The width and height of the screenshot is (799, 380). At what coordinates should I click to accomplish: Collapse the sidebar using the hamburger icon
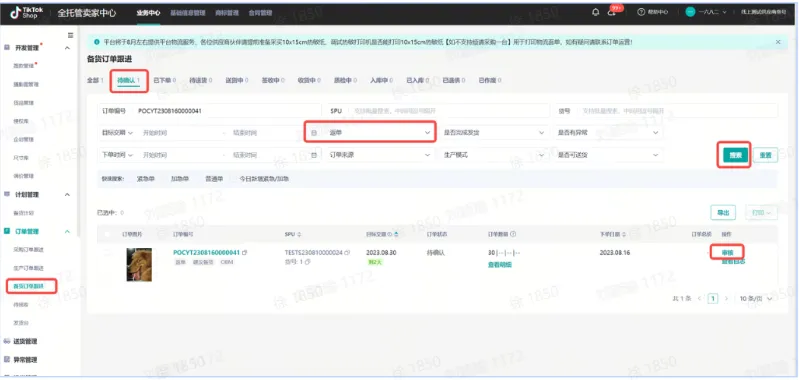(70, 35)
